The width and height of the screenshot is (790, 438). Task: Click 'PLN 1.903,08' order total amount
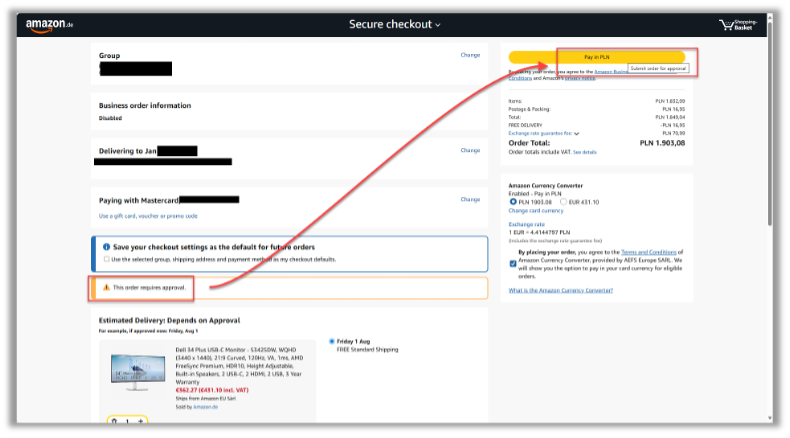(662, 143)
